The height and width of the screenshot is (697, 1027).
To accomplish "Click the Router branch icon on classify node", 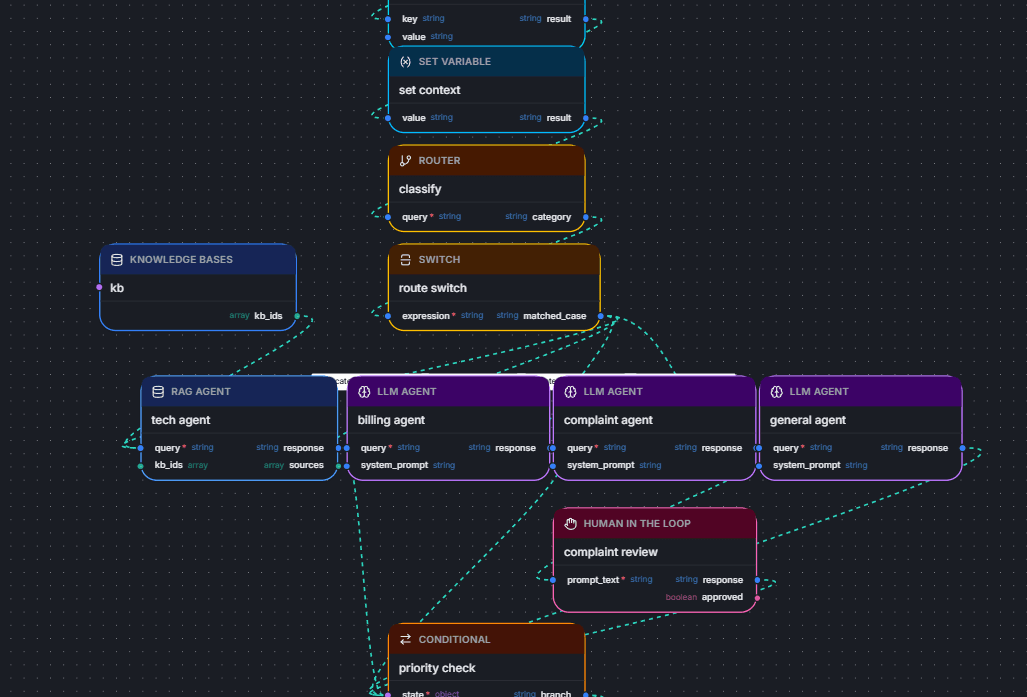I will (405, 160).
